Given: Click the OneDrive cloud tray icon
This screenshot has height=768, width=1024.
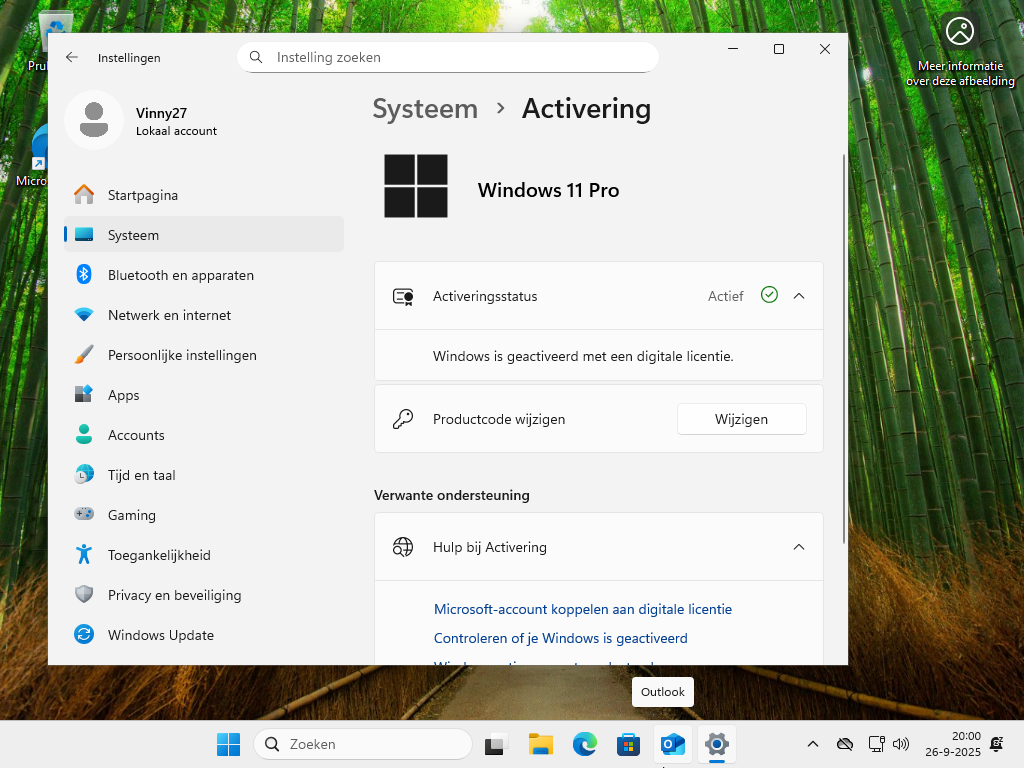Looking at the screenshot, I should pyautogui.click(x=845, y=744).
